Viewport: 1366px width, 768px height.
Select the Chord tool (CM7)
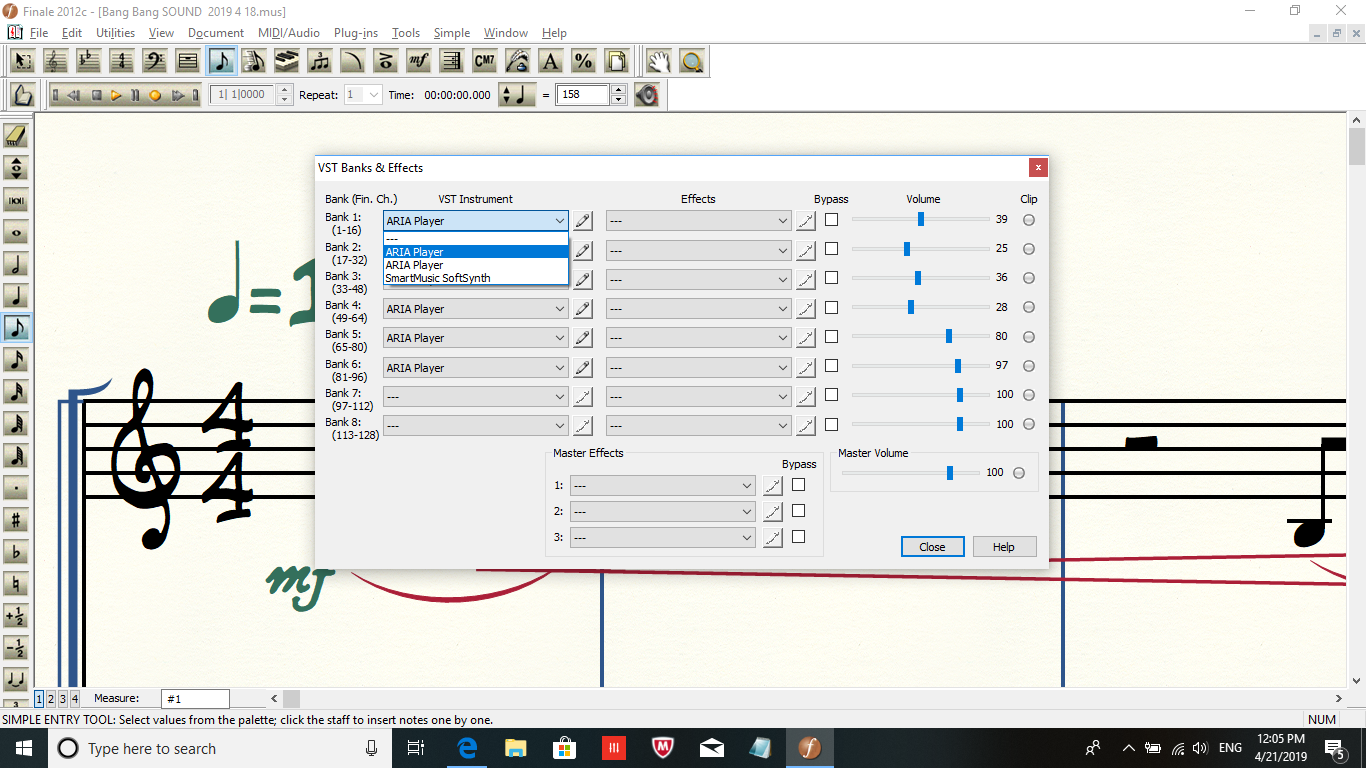click(x=484, y=61)
